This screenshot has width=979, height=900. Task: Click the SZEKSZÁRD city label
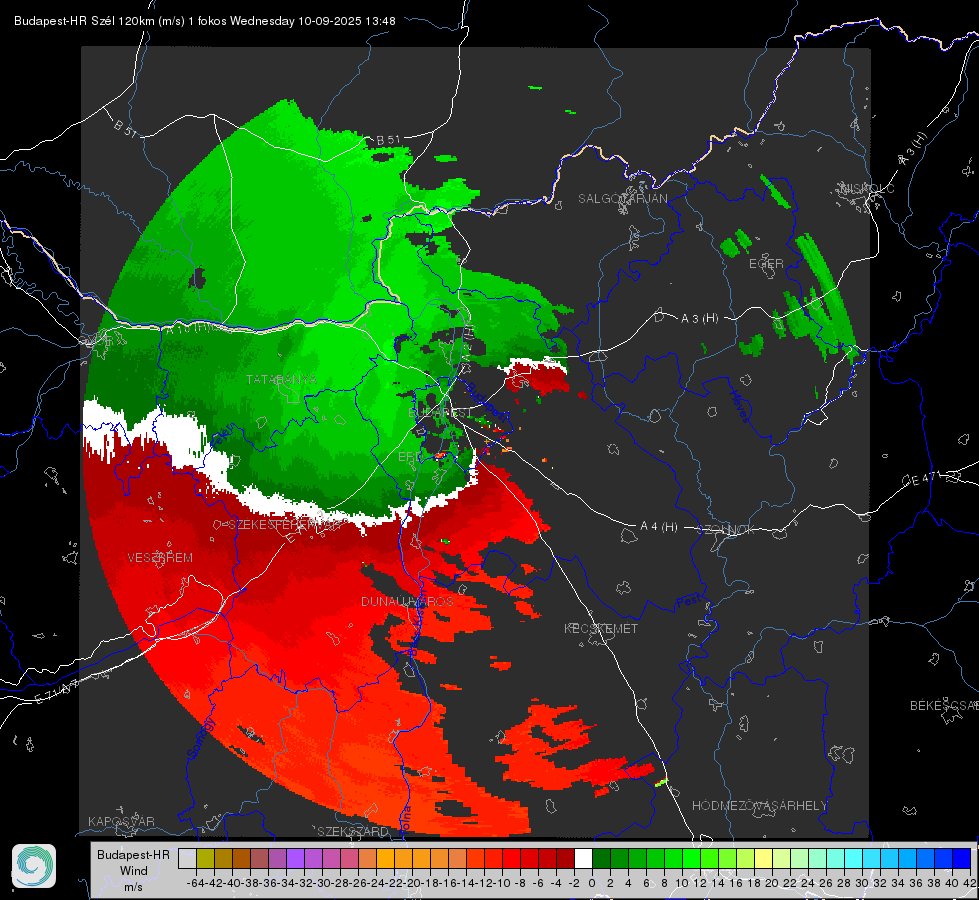(x=353, y=831)
